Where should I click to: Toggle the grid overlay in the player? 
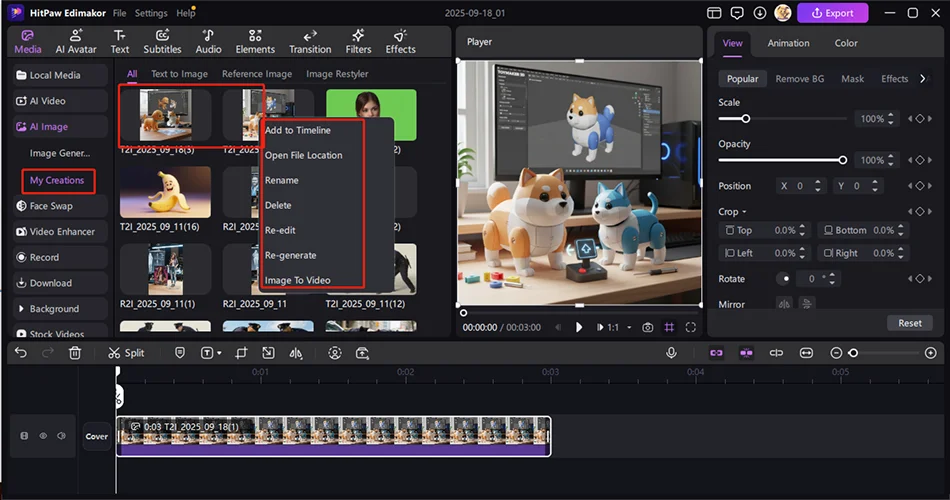tap(669, 327)
